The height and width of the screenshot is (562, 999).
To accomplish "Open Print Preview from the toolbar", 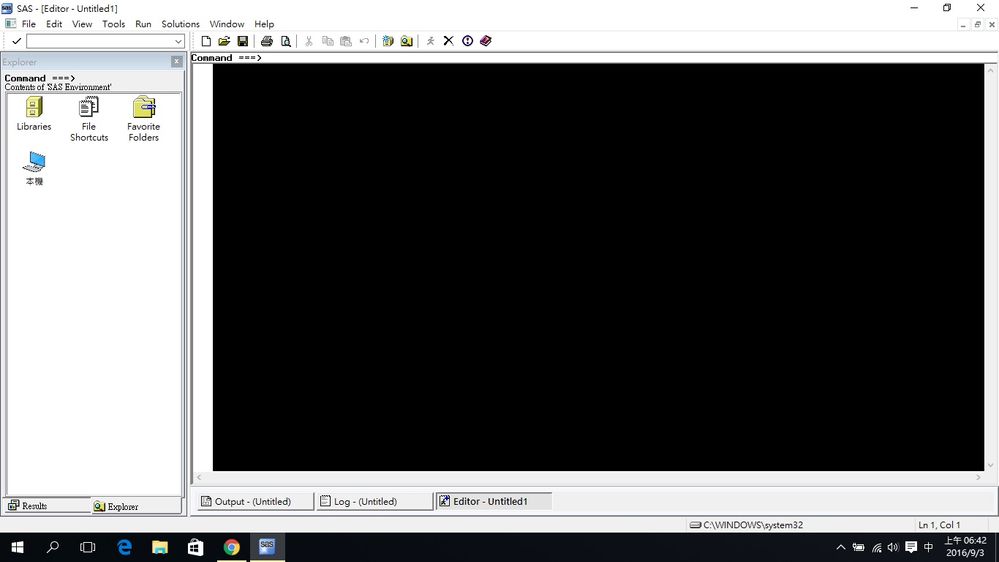I will 285,41.
